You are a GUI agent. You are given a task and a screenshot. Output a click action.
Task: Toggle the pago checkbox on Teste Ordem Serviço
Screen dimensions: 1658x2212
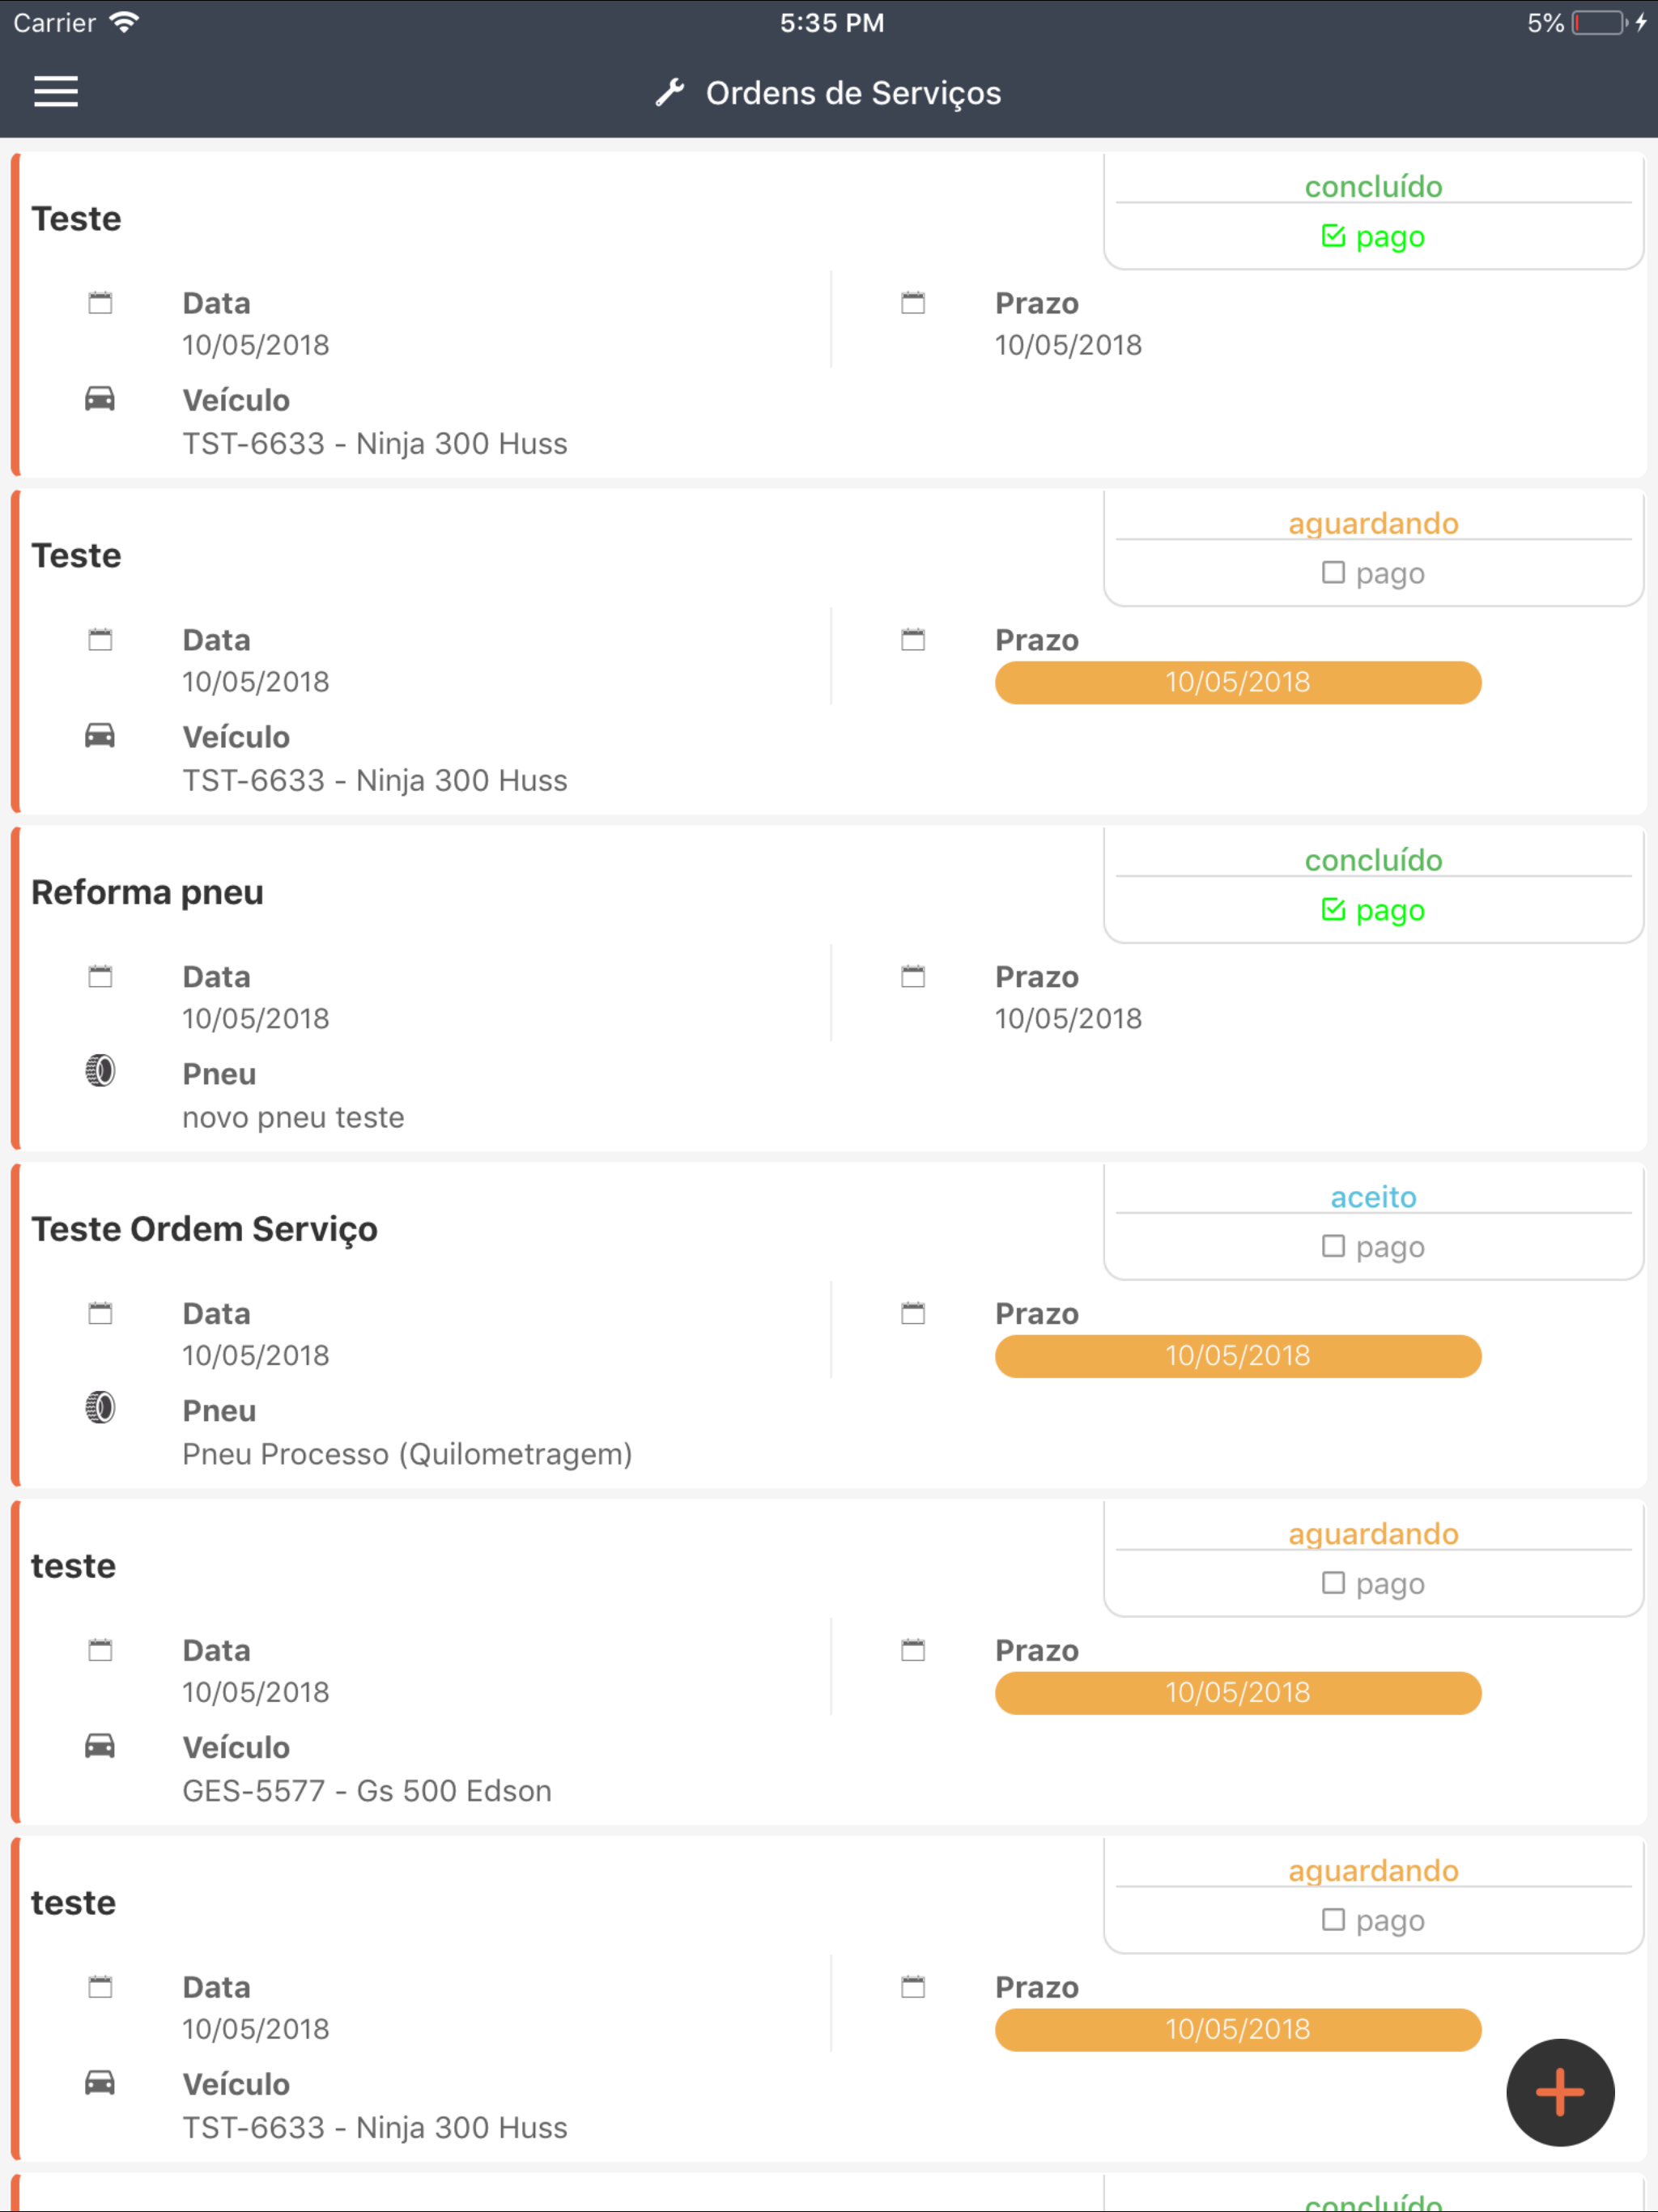tap(1333, 1246)
